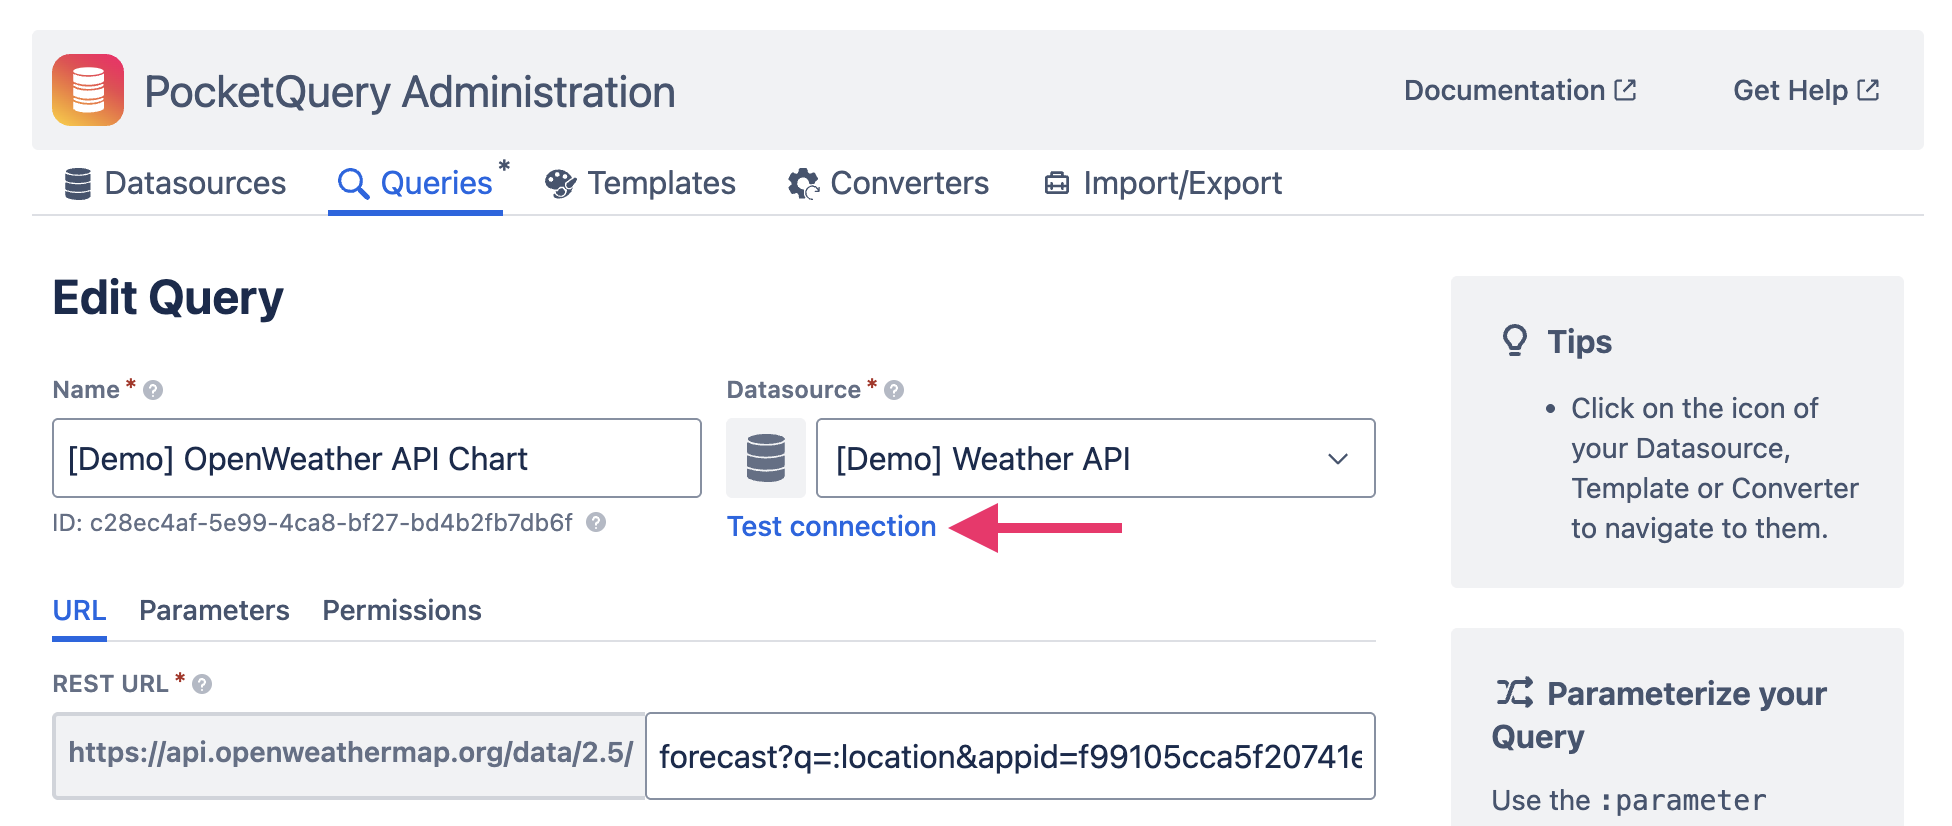Image resolution: width=1952 pixels, height=826 pixels.
Task: Click the external-link icon on Documentation
Action: [1627, 89]
